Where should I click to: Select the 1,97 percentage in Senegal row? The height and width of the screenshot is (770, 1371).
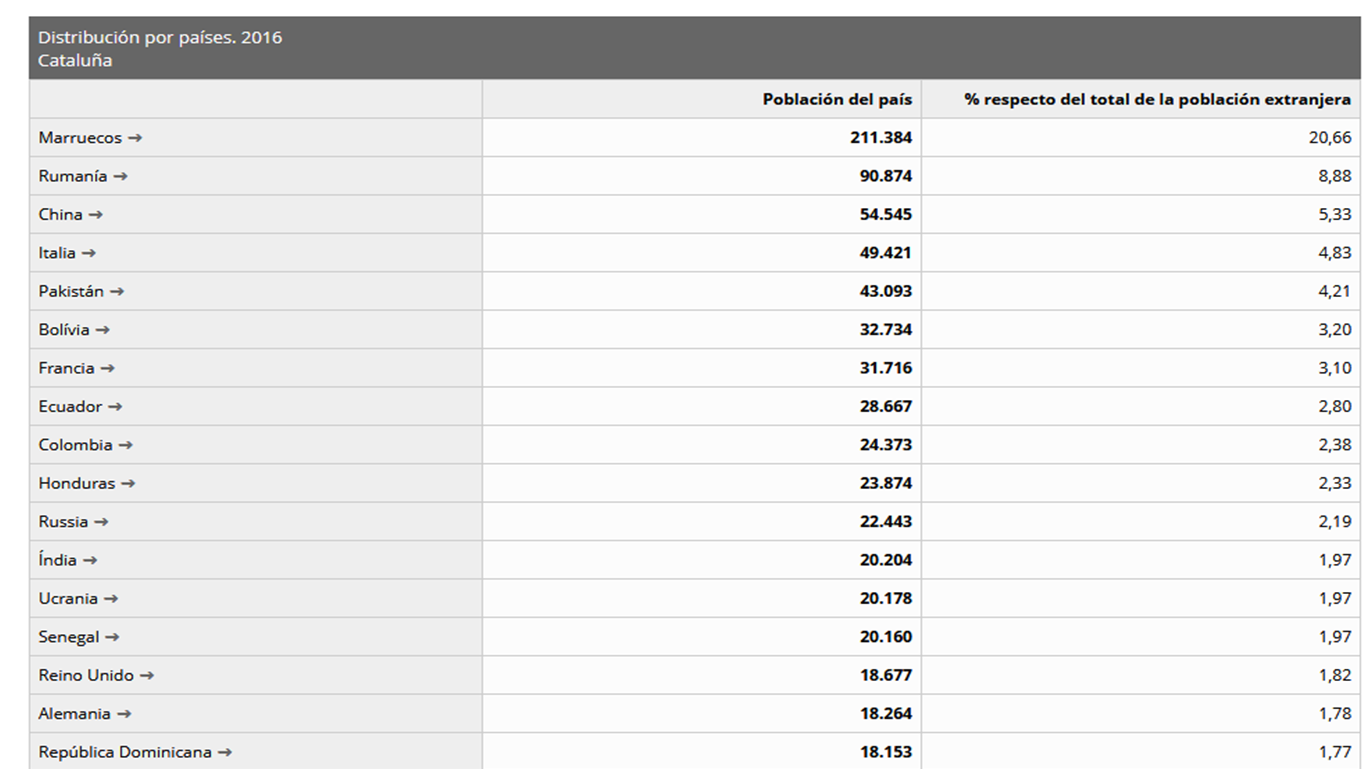[x=1334, y=637]
